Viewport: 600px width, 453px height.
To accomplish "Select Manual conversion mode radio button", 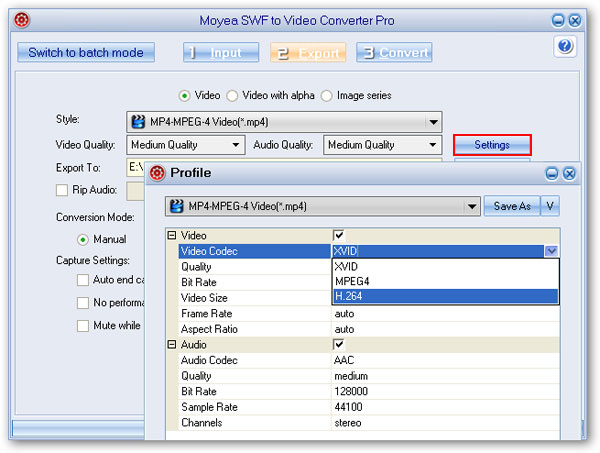I will coord(83,240).
